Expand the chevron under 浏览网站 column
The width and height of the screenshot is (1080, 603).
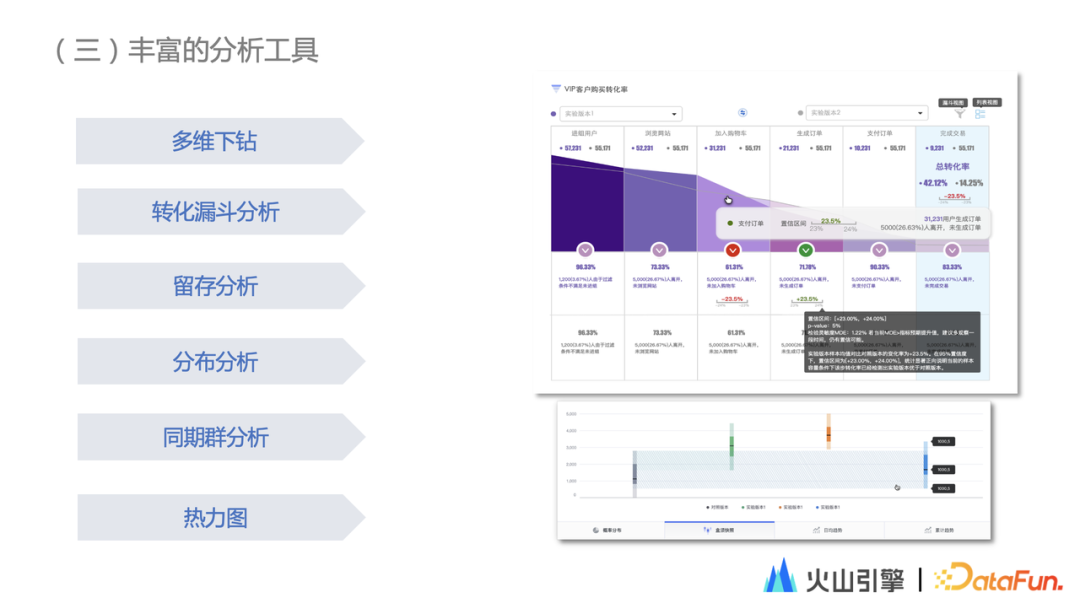[659, 249]
